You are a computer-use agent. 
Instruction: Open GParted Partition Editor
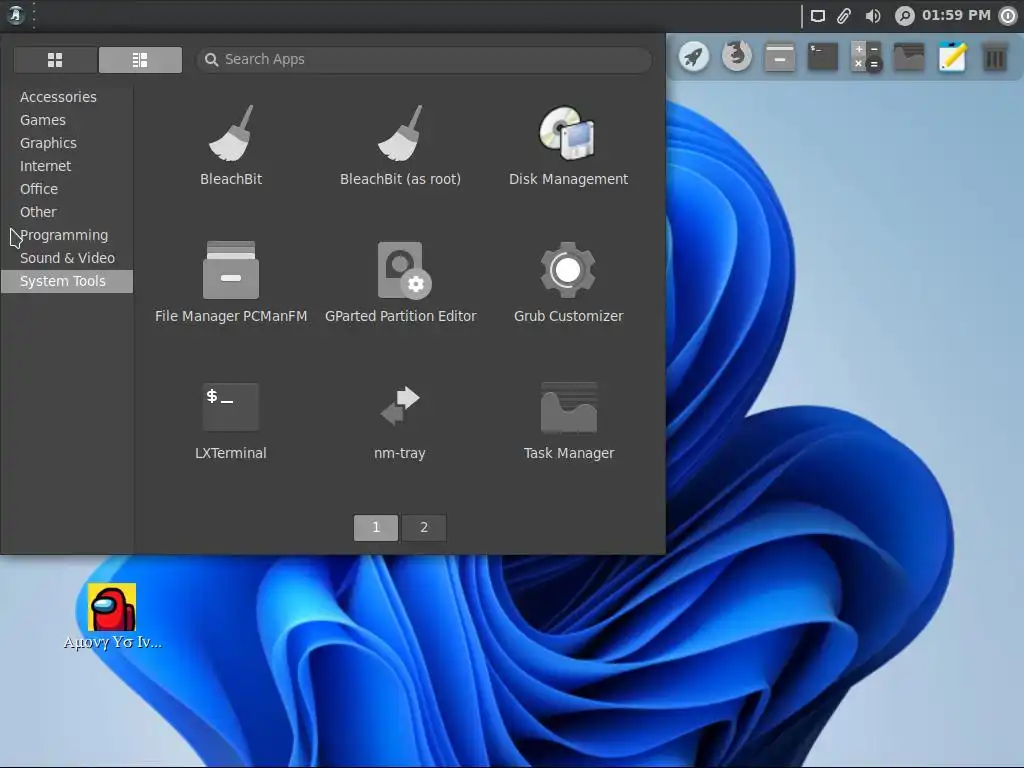coord(400,282)
